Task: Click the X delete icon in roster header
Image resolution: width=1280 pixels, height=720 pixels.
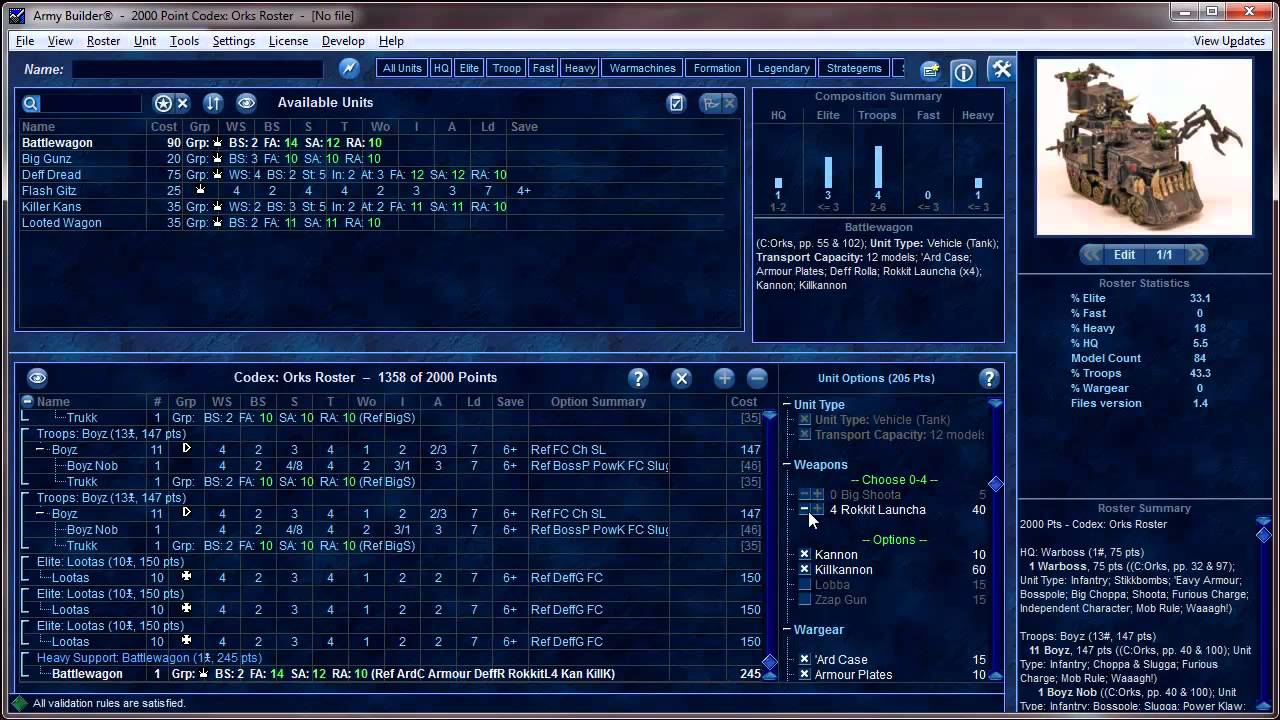Action: (681, 378)
